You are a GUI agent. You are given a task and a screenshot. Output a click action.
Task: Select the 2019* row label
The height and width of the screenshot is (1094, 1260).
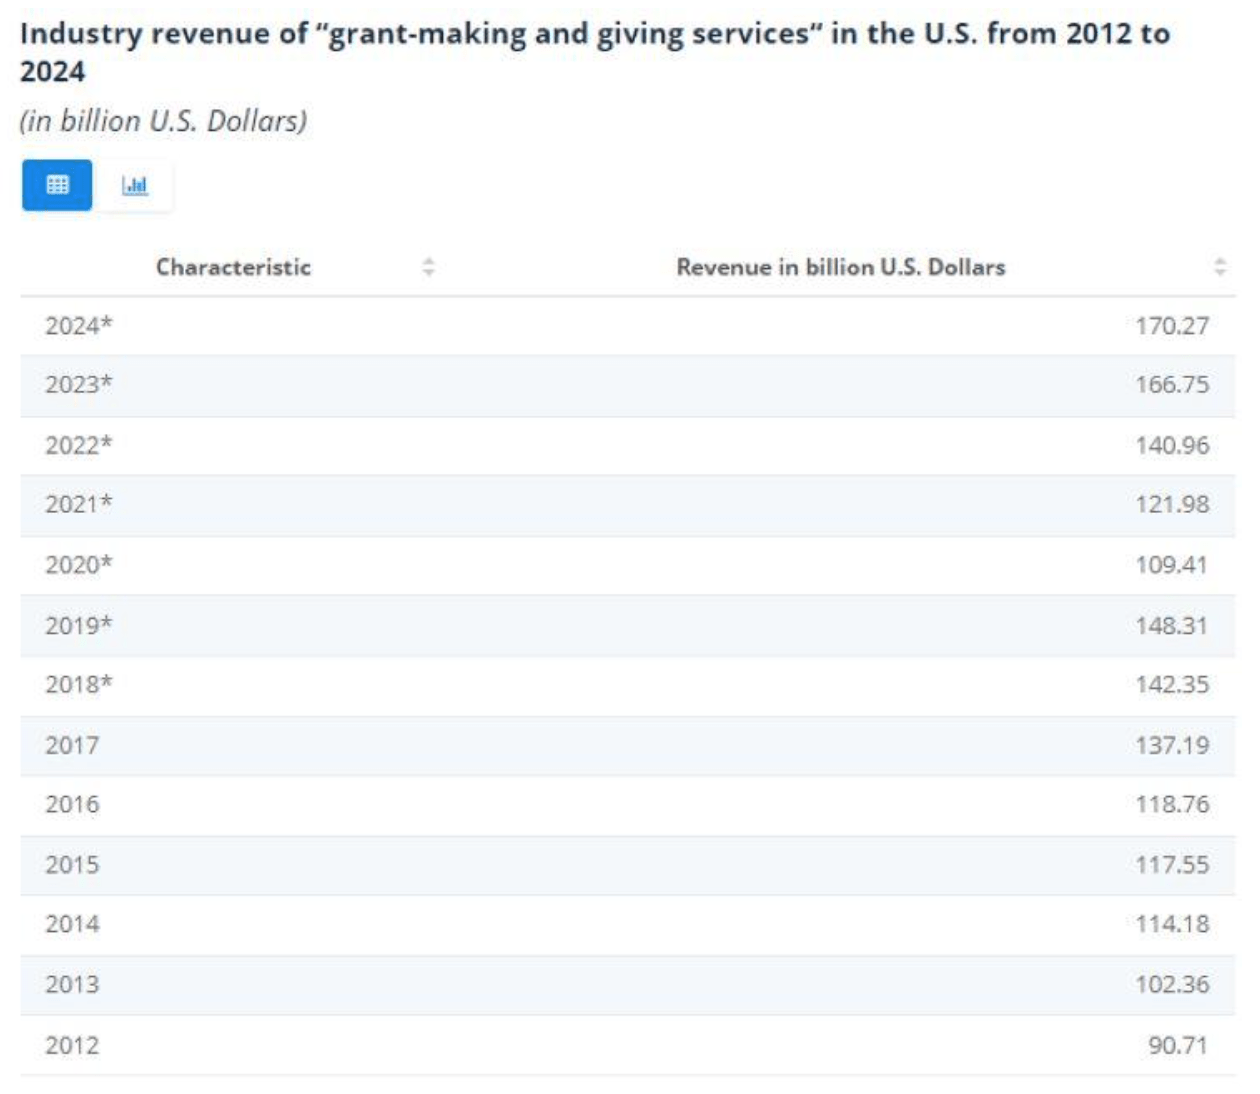click(x=79, y=625)
